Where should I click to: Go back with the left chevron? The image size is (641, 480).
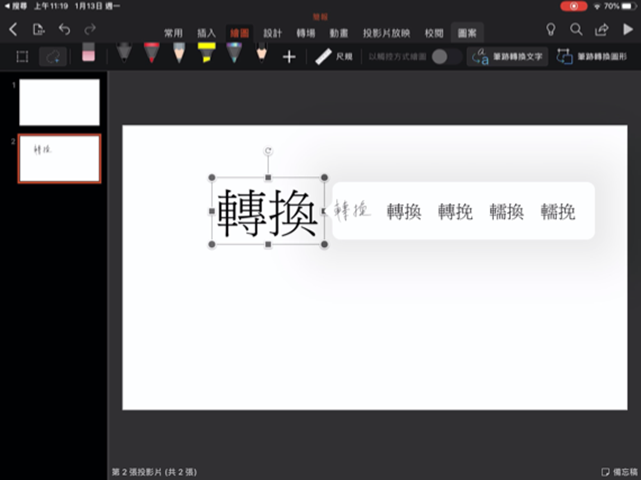13,31
